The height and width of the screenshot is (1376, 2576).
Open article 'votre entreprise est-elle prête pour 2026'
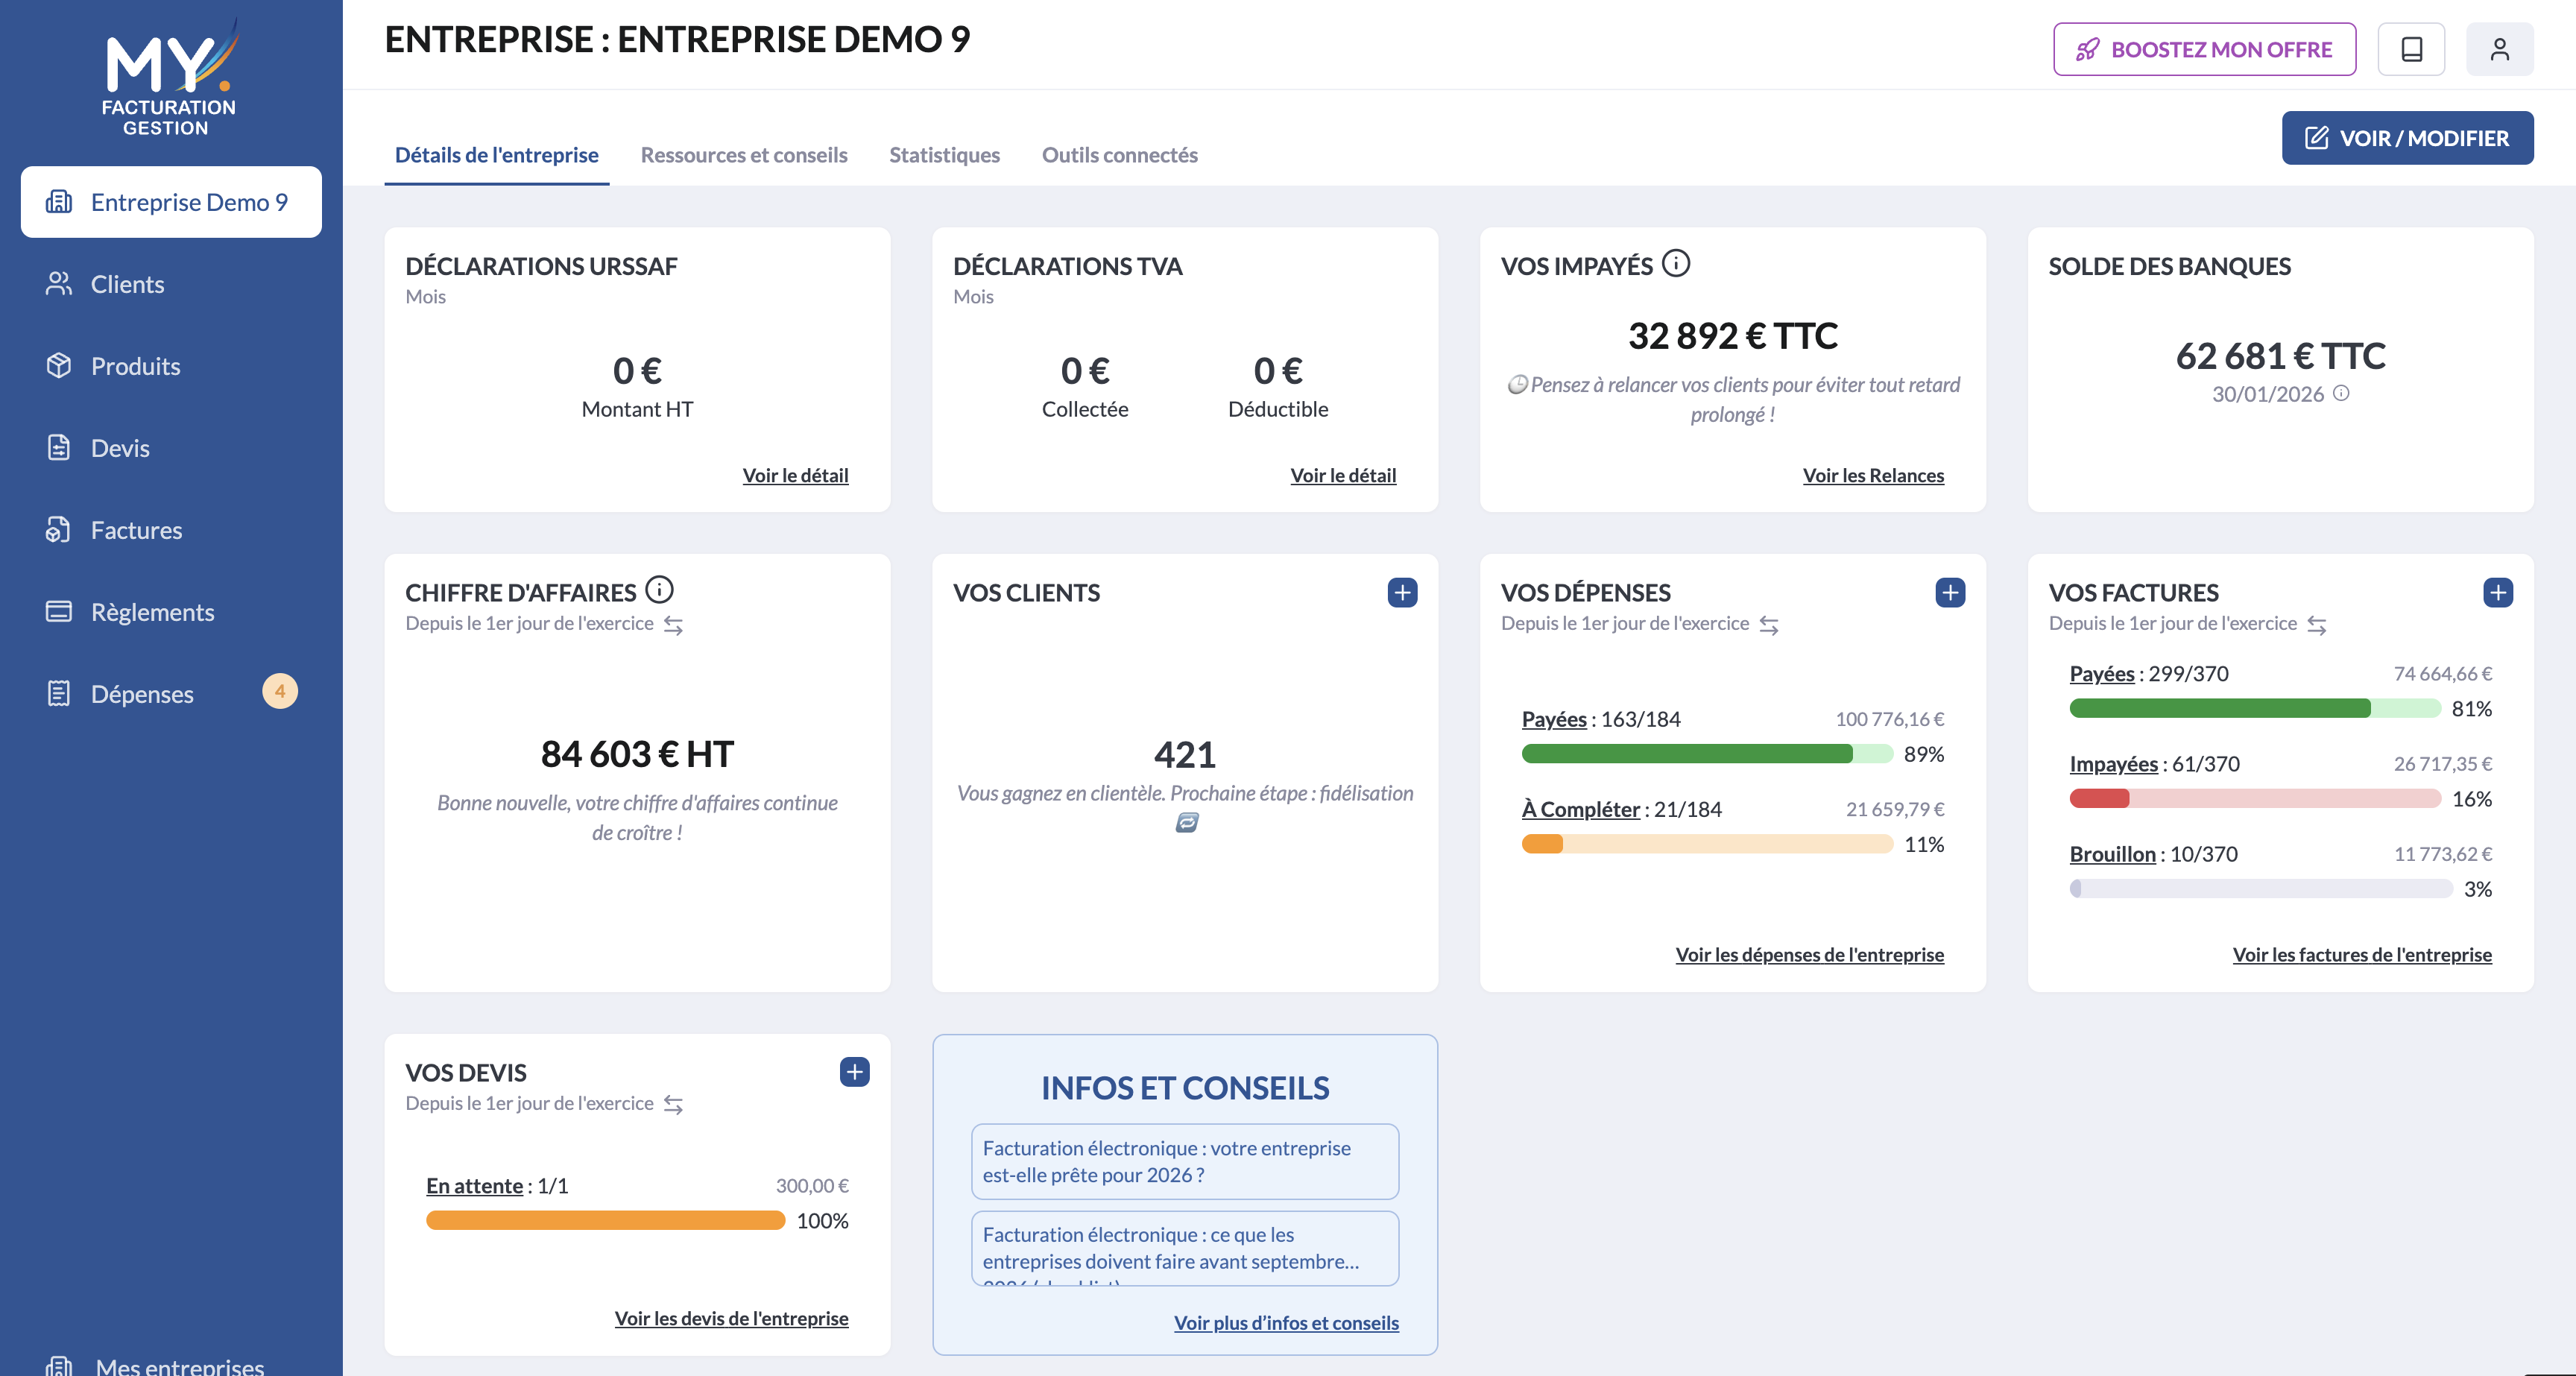1185,1162
